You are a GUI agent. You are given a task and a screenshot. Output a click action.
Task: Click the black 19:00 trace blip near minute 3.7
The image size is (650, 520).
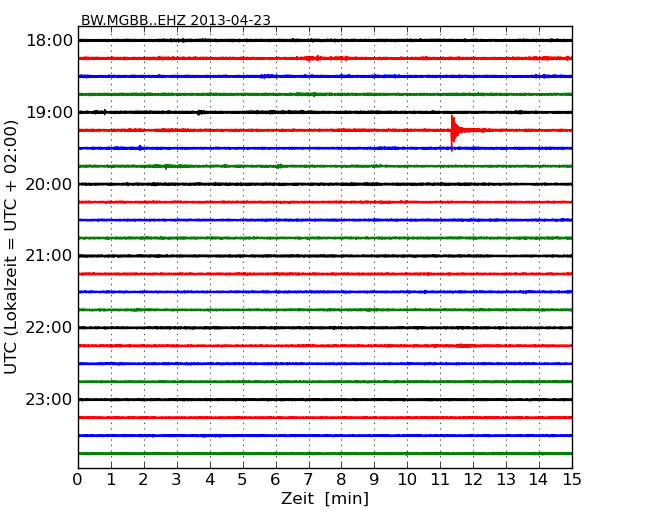200,112
